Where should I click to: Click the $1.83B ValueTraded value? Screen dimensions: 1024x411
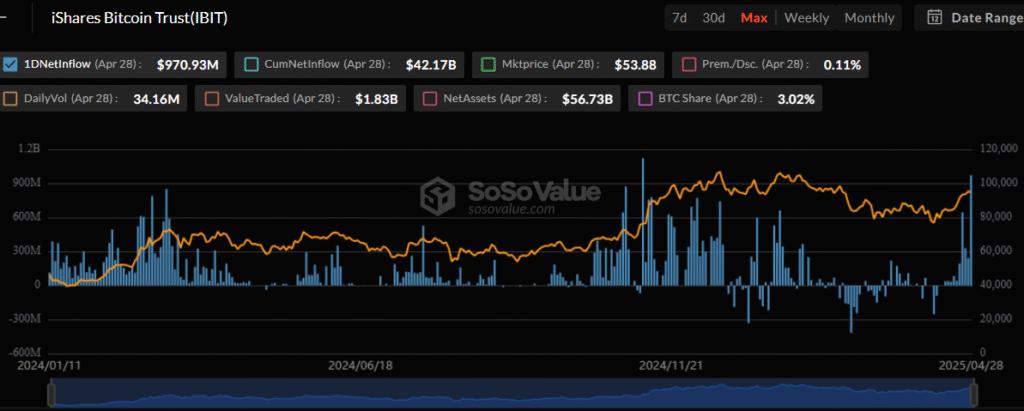[376, 100]
